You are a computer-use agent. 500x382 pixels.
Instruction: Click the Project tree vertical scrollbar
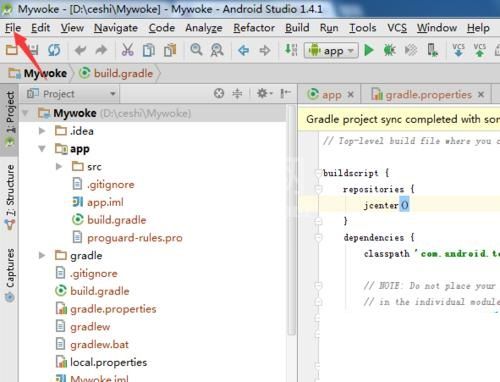[292, 220]
